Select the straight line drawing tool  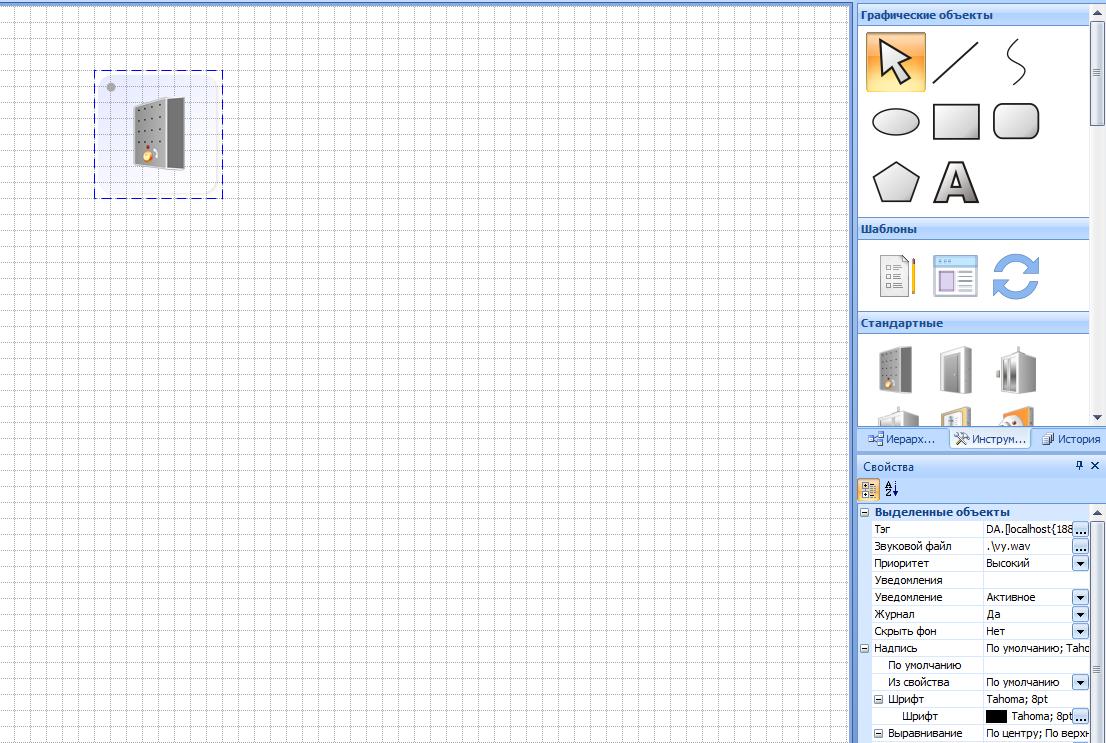pos(955,62)
